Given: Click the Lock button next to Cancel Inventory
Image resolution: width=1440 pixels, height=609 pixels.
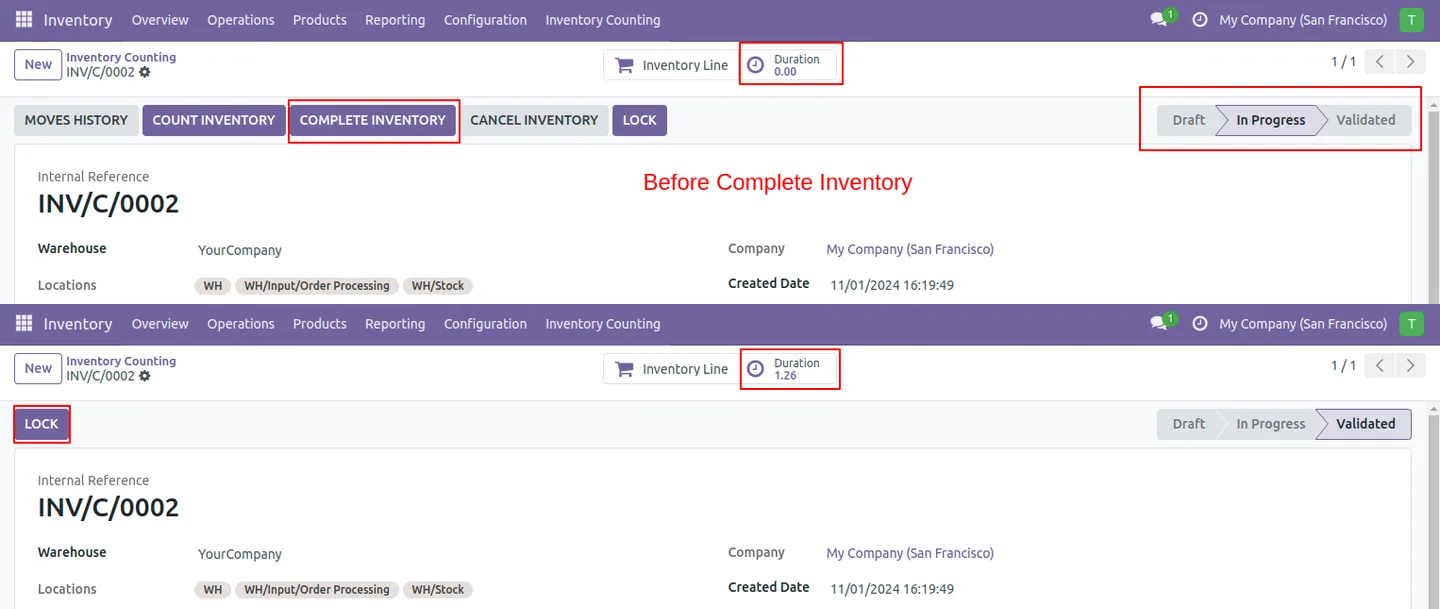Looking at the screenshot, I should (640, 120).
